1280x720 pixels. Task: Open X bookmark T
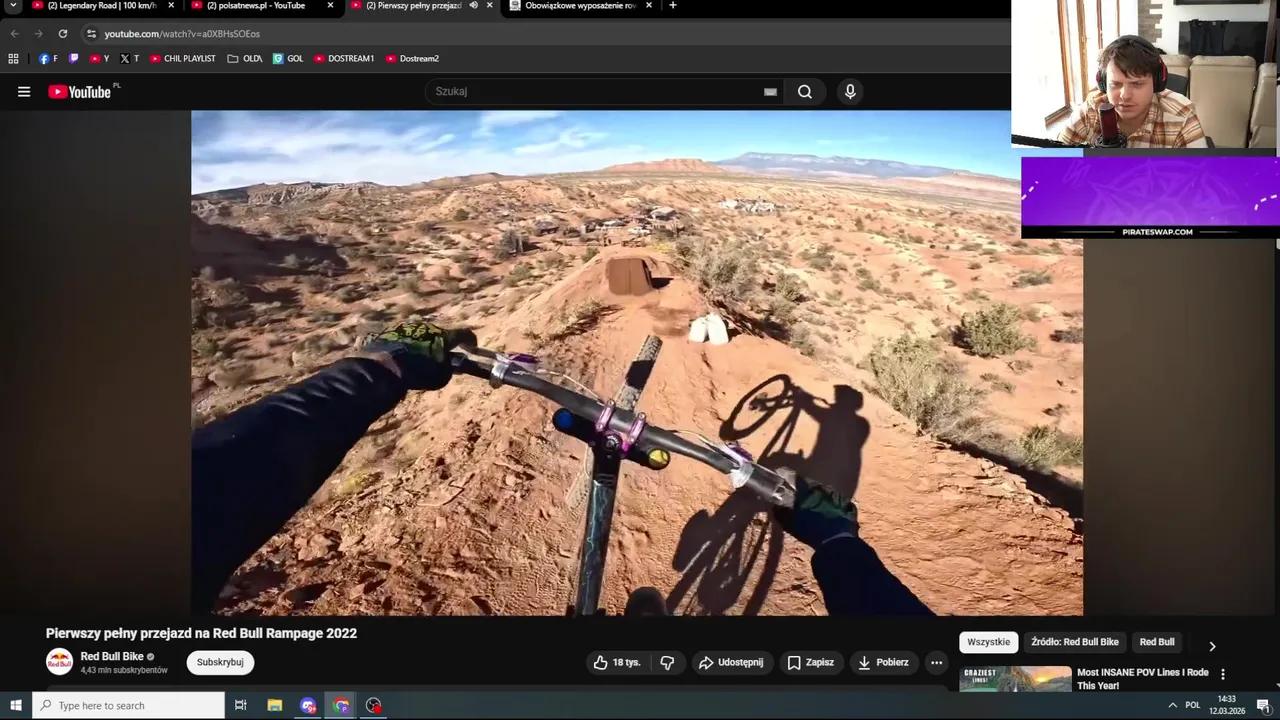[x=130, y=59]
